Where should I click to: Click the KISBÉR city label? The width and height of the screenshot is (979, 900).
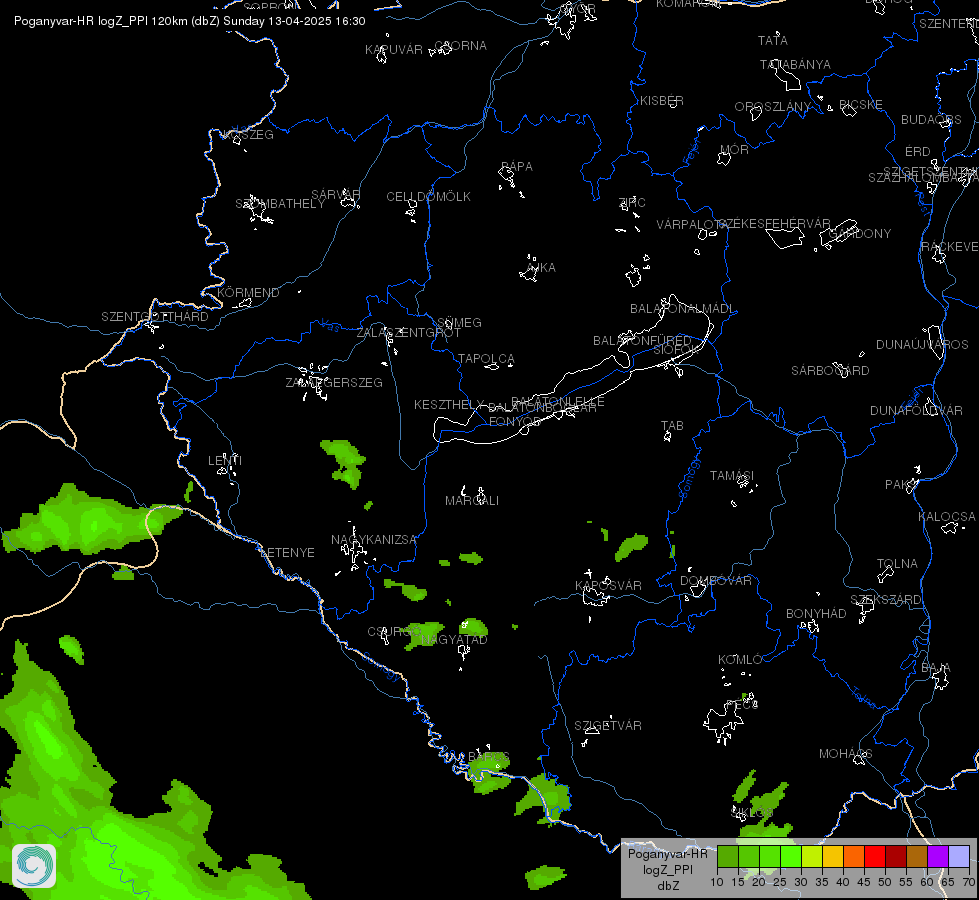[x=661, y=101]
